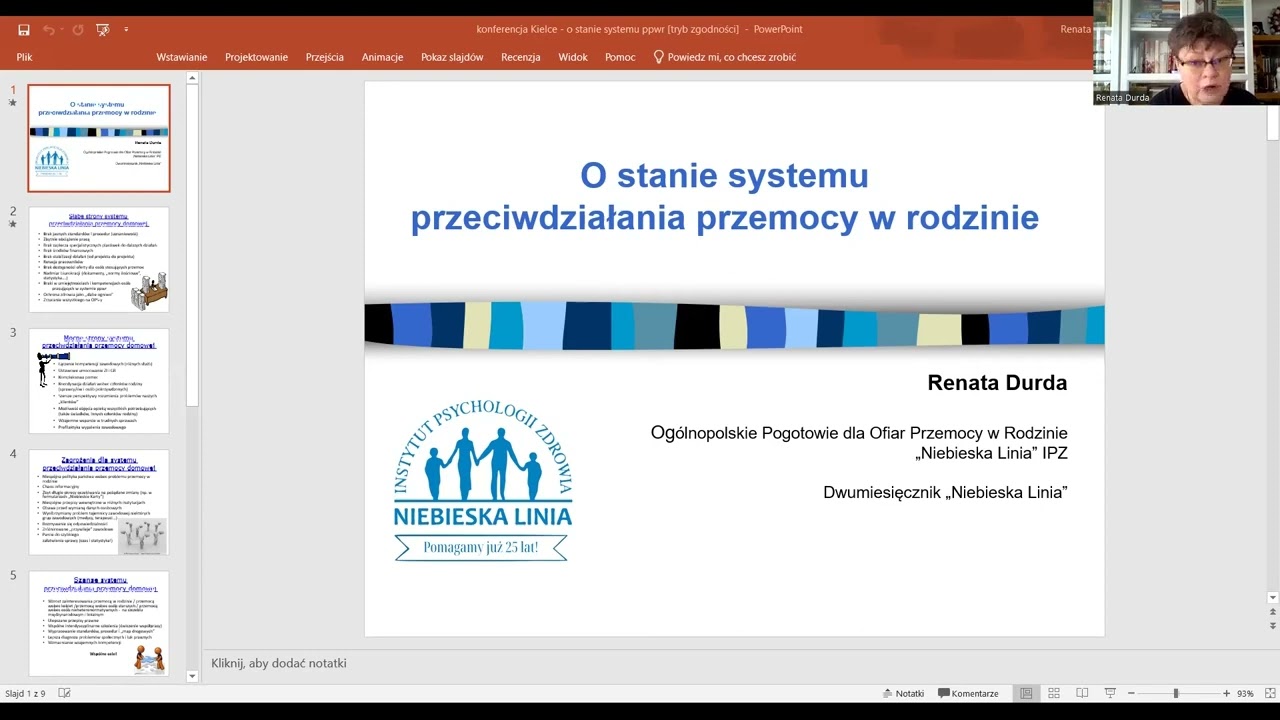The width and height of the screenshot is (1280, 720).
Task: Click the "Renata Durda" author text on slide
Action: click(x=997, y=383)
